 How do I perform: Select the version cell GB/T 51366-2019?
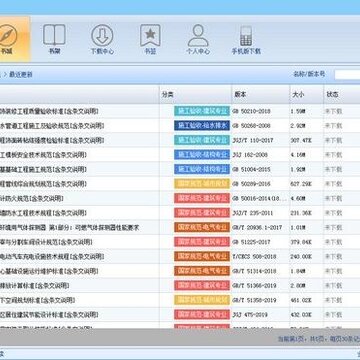pyautogui.click(x=254, y=285)
